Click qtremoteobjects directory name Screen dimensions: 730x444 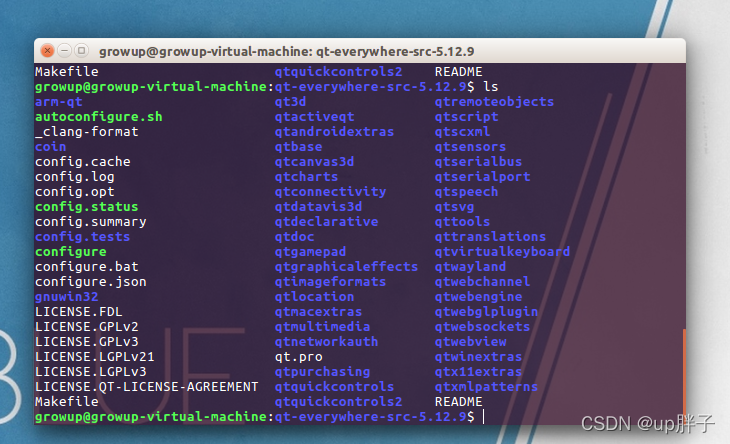[494, 101]
